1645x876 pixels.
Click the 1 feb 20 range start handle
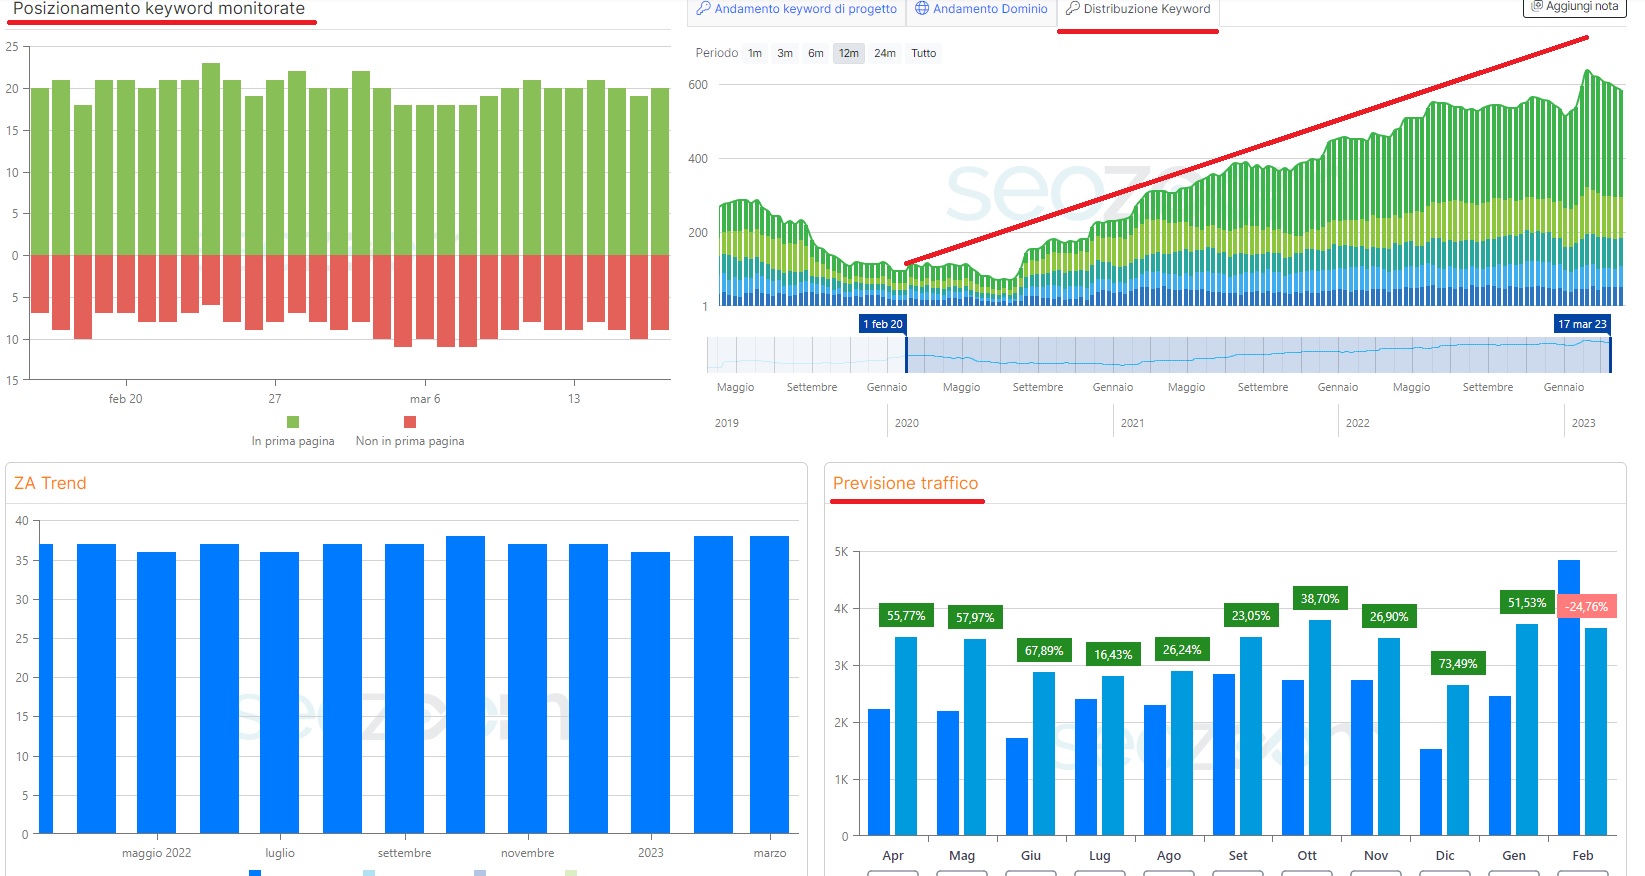click(906, 354)
